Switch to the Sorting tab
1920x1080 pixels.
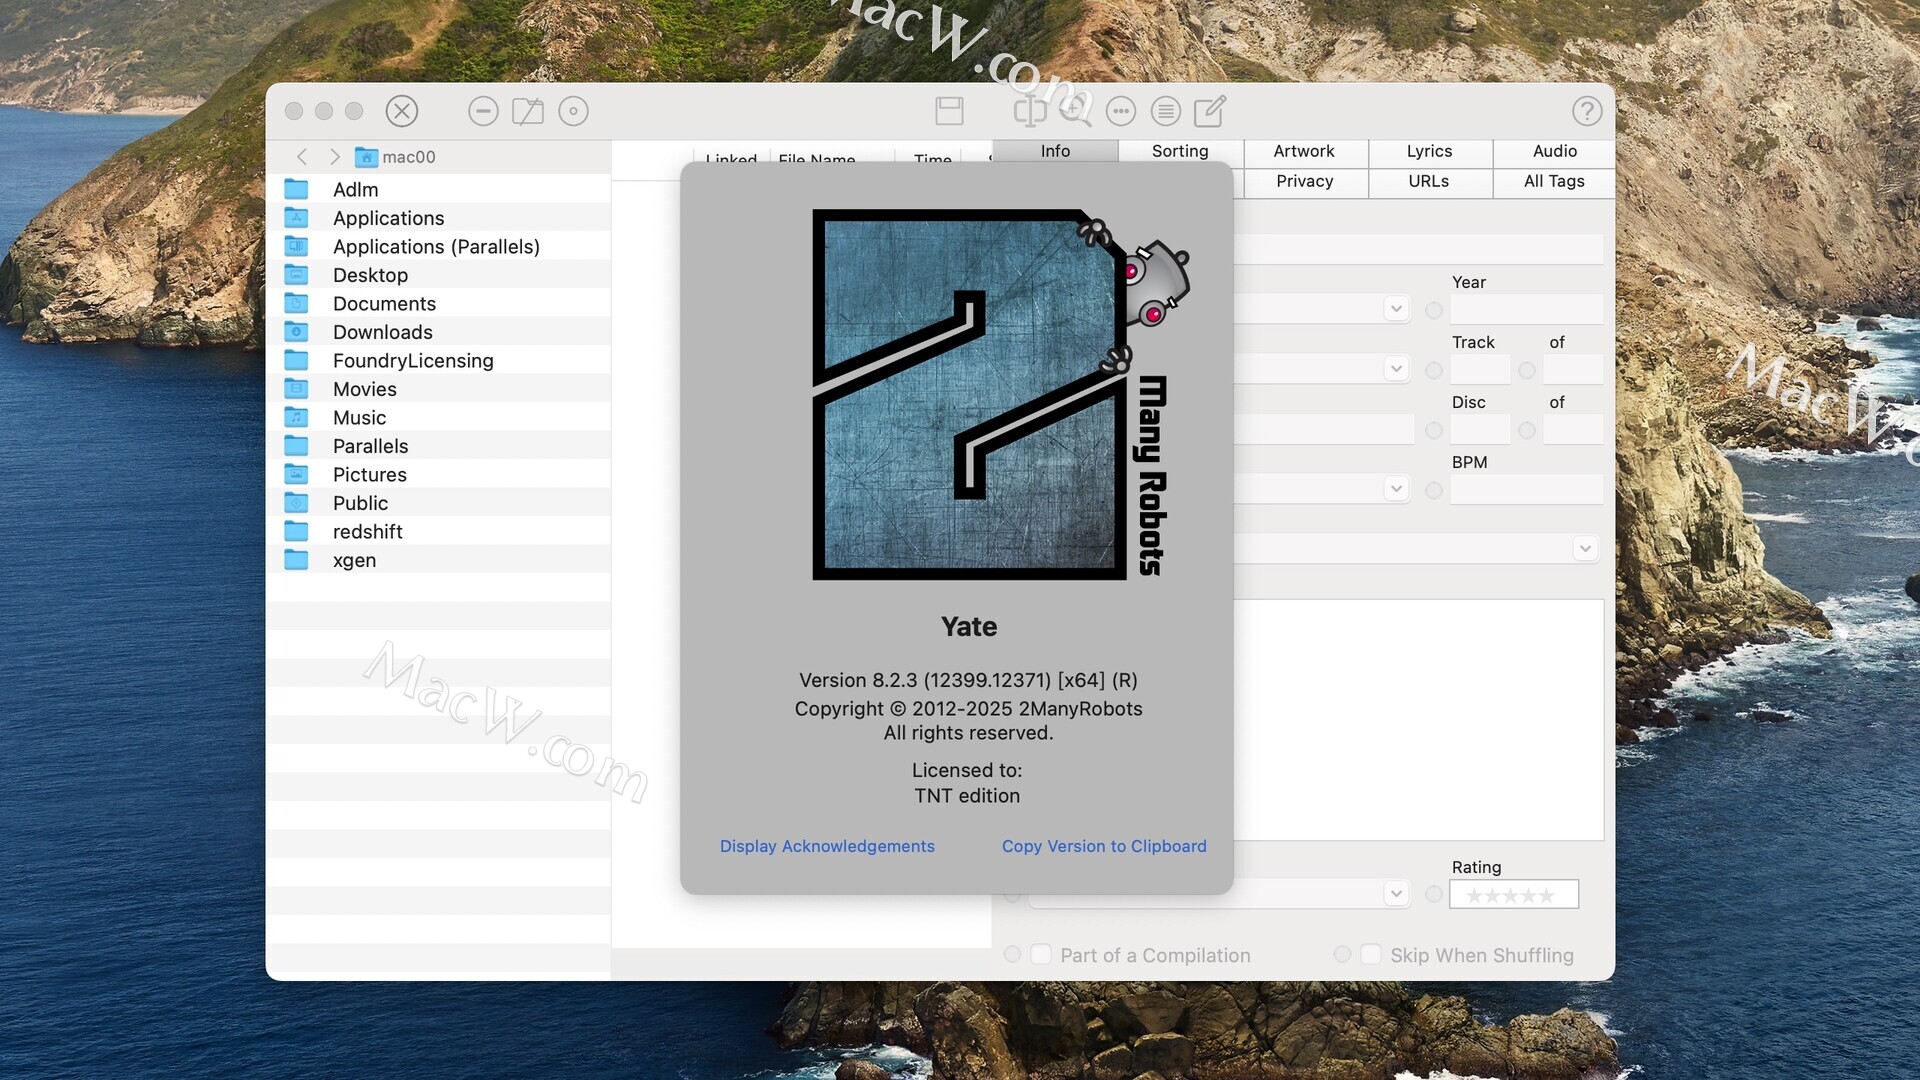[x=1180, y=151]
